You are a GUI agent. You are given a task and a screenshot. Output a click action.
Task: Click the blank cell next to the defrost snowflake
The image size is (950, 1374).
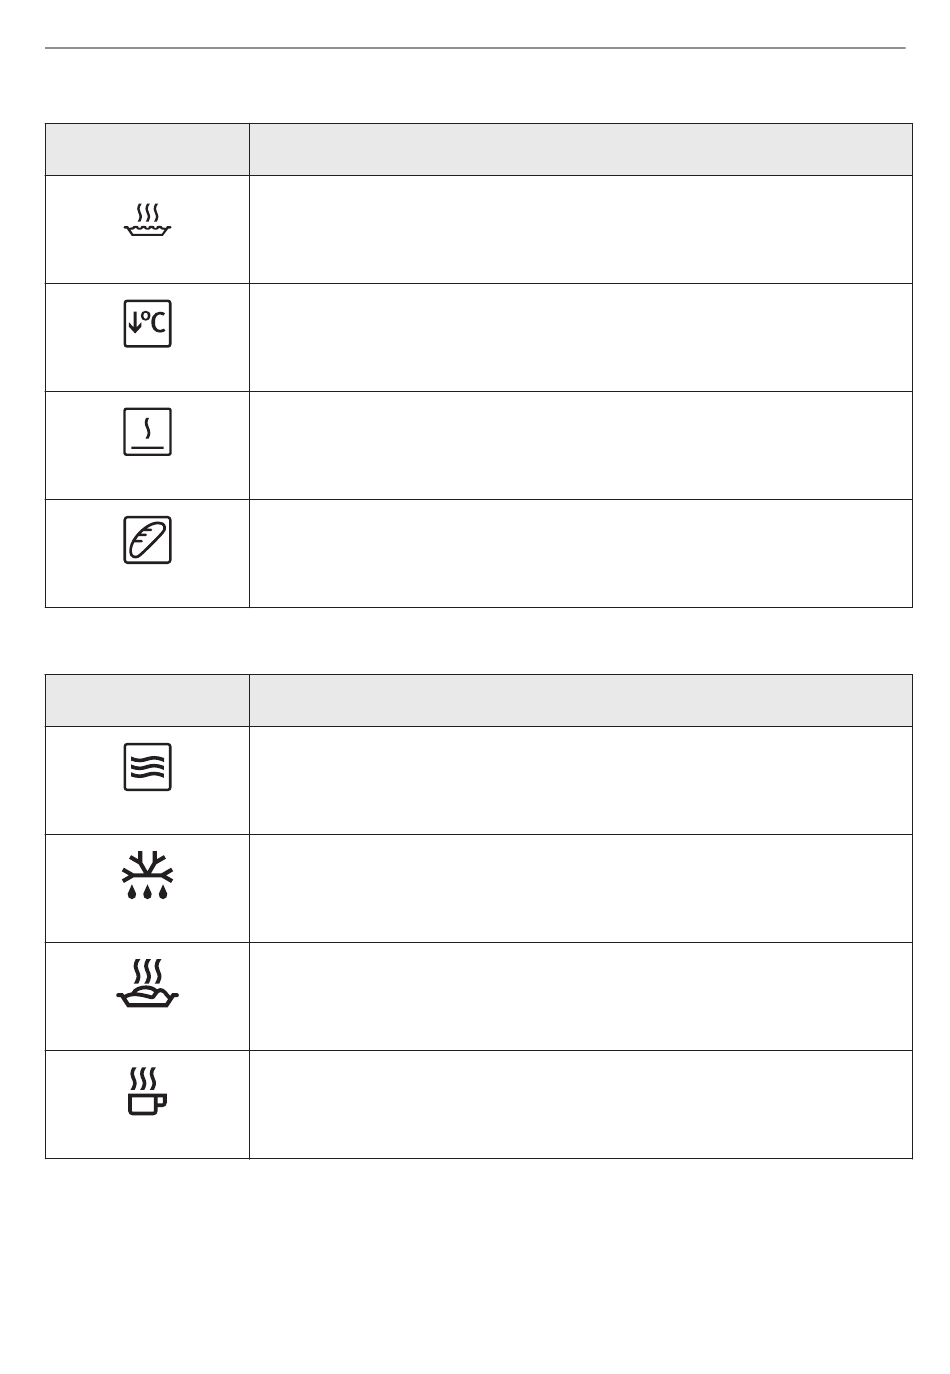coord(581,889)
